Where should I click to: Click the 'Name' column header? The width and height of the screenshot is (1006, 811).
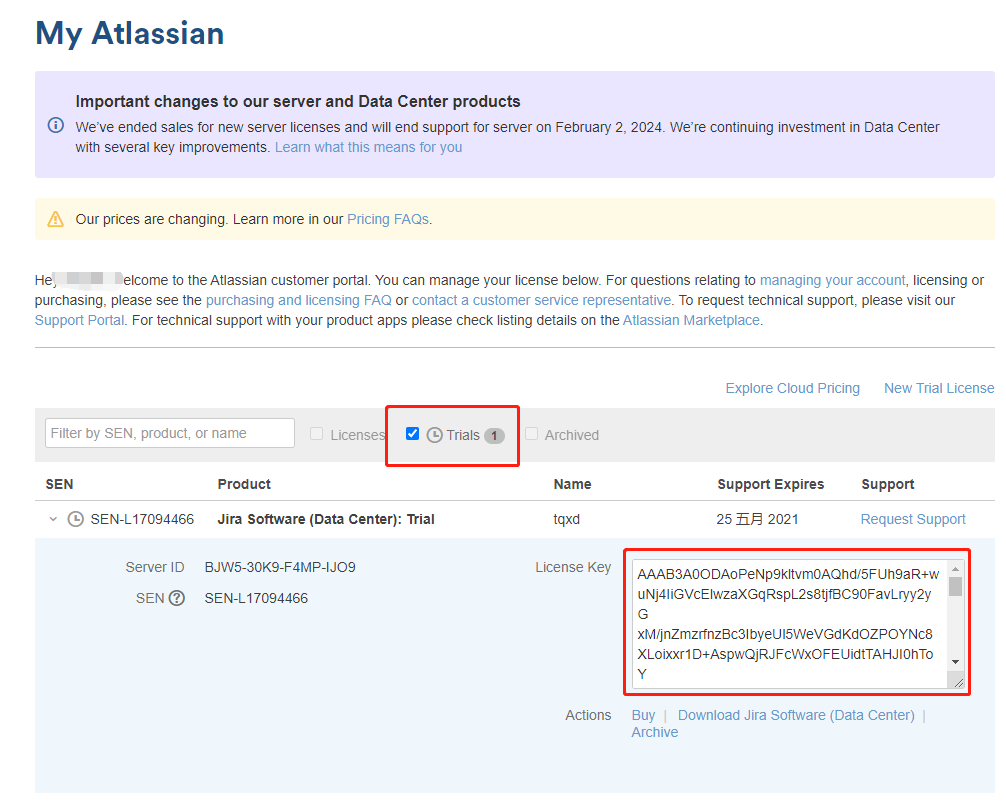[x=572, y=484]
